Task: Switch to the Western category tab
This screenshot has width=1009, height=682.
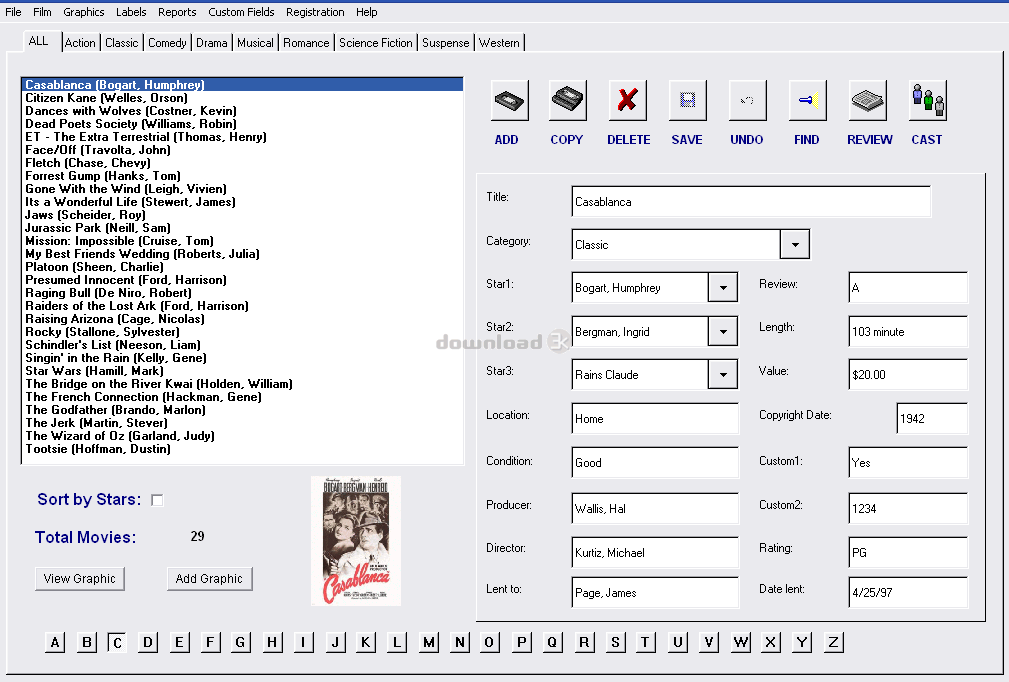Action: [x=499, y=42]
